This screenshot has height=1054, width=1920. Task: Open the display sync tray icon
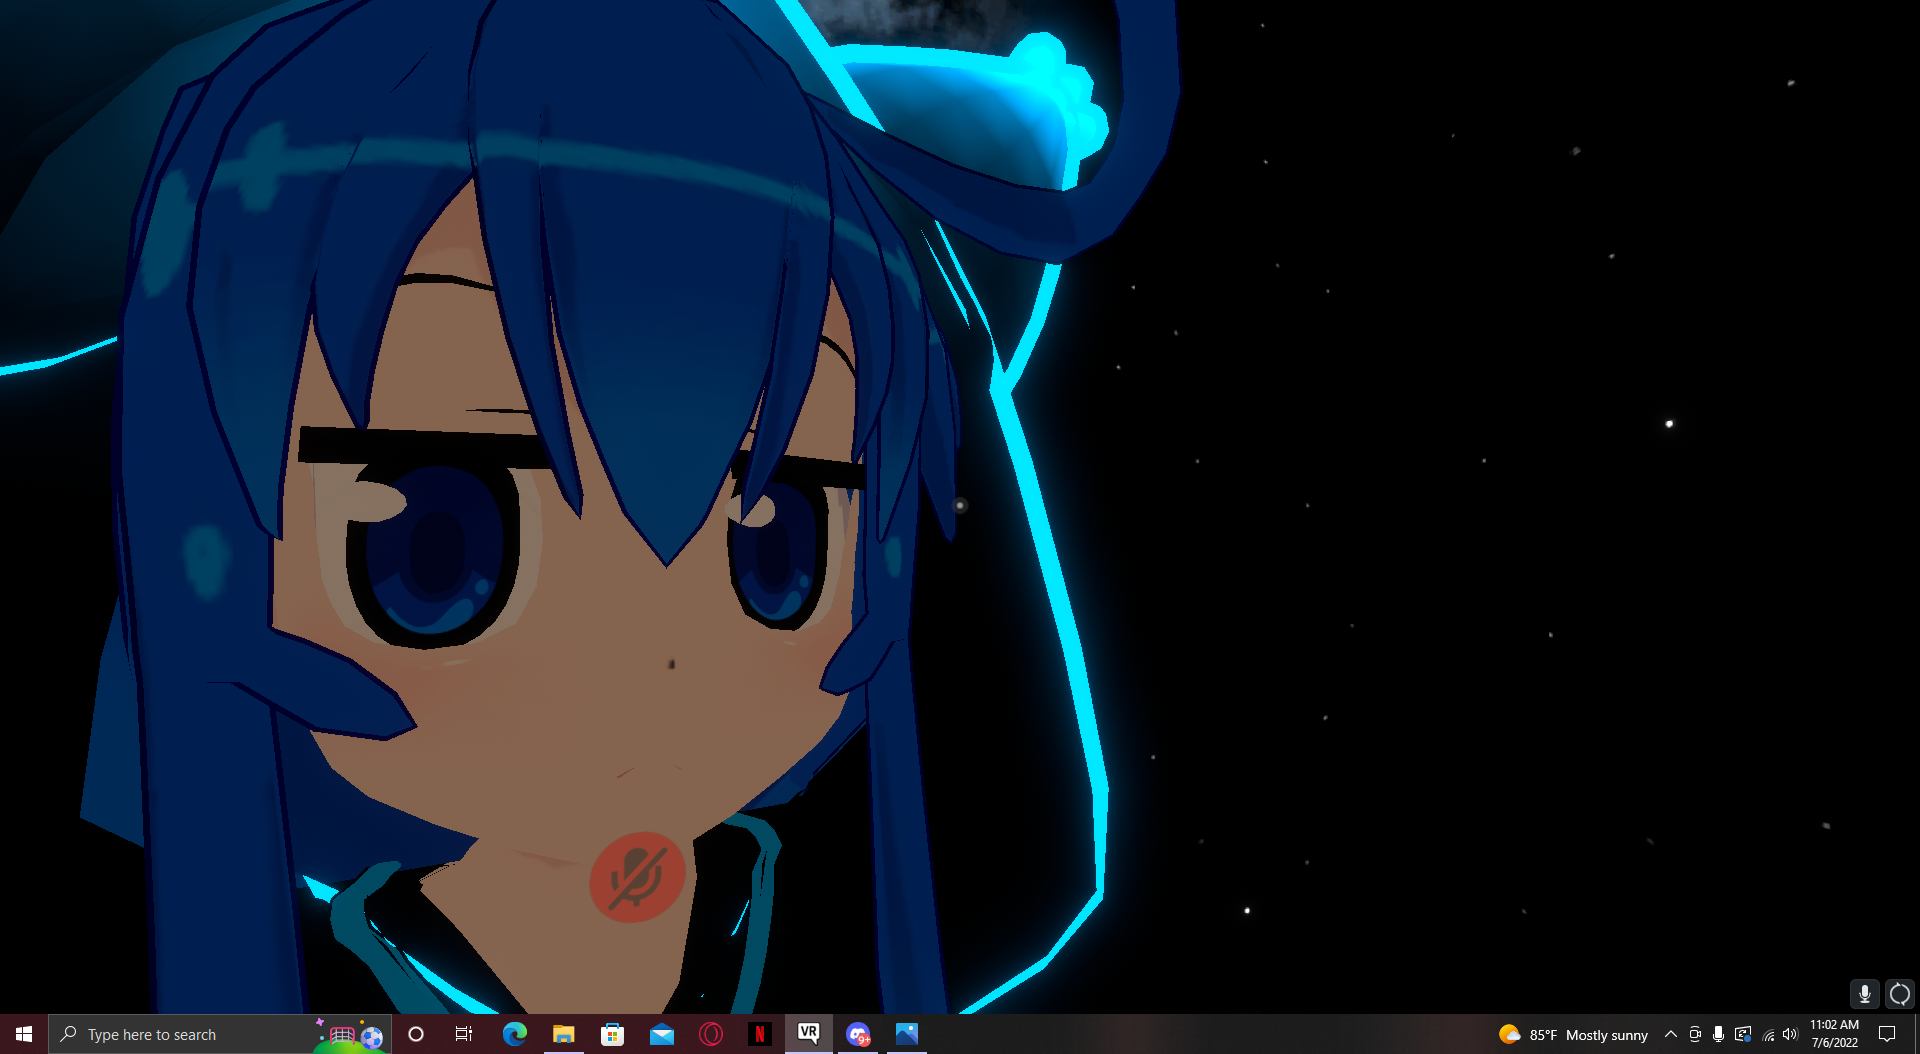1743,1034
